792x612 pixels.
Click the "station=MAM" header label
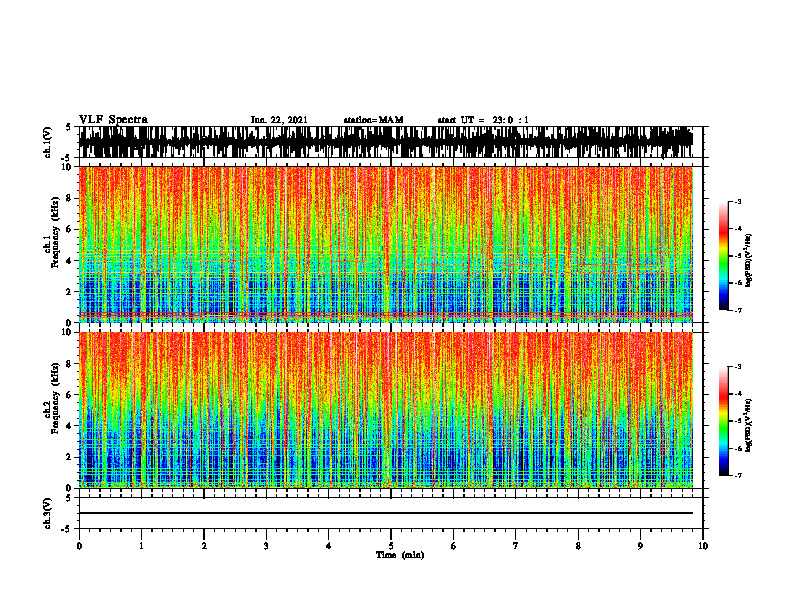pyautogui.click(x=373, y=120)
